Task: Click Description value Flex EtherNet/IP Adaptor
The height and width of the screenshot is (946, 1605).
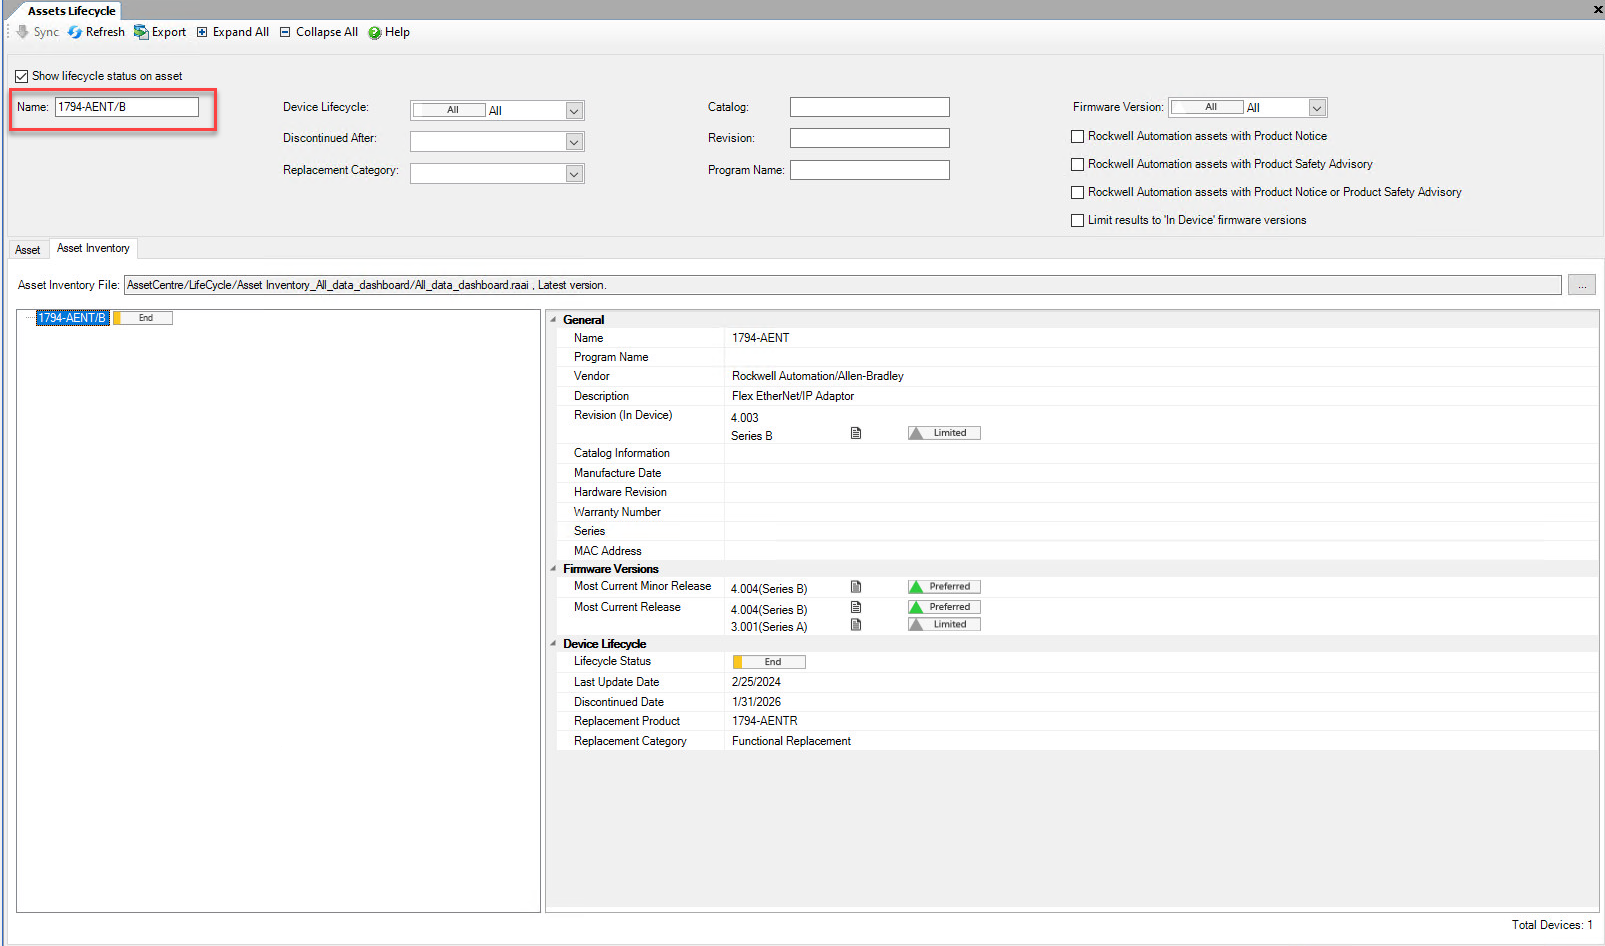Action: pyautogui.click(x=793, y=396)
